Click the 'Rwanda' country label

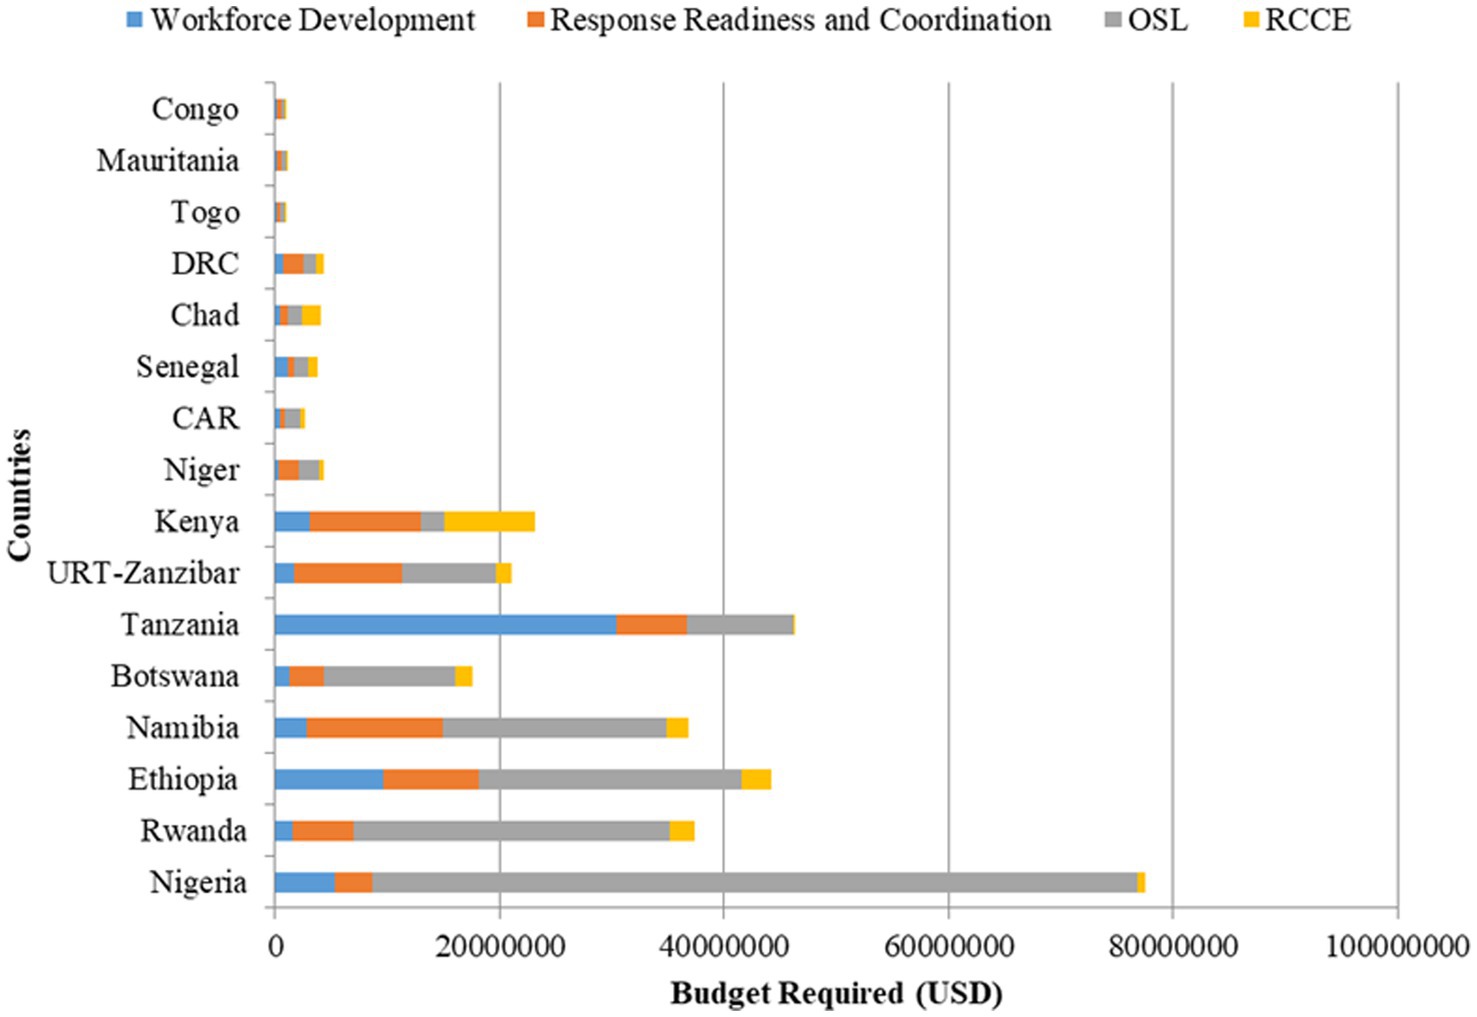pyautogui.click(x=193, y=831)
